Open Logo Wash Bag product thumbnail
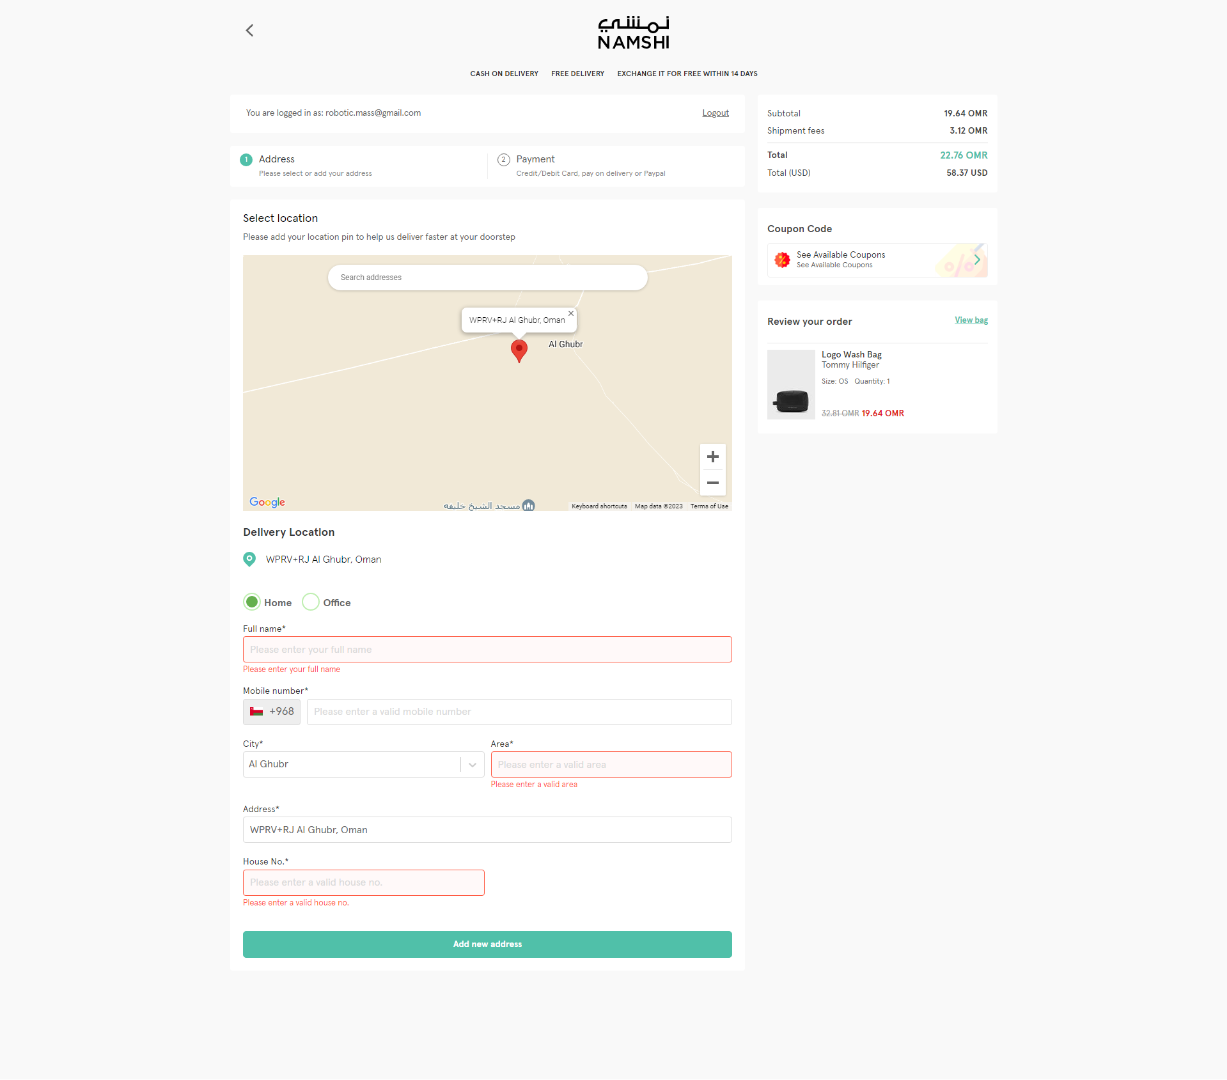Screen dimensions: 1227x1080 (791, 384)
